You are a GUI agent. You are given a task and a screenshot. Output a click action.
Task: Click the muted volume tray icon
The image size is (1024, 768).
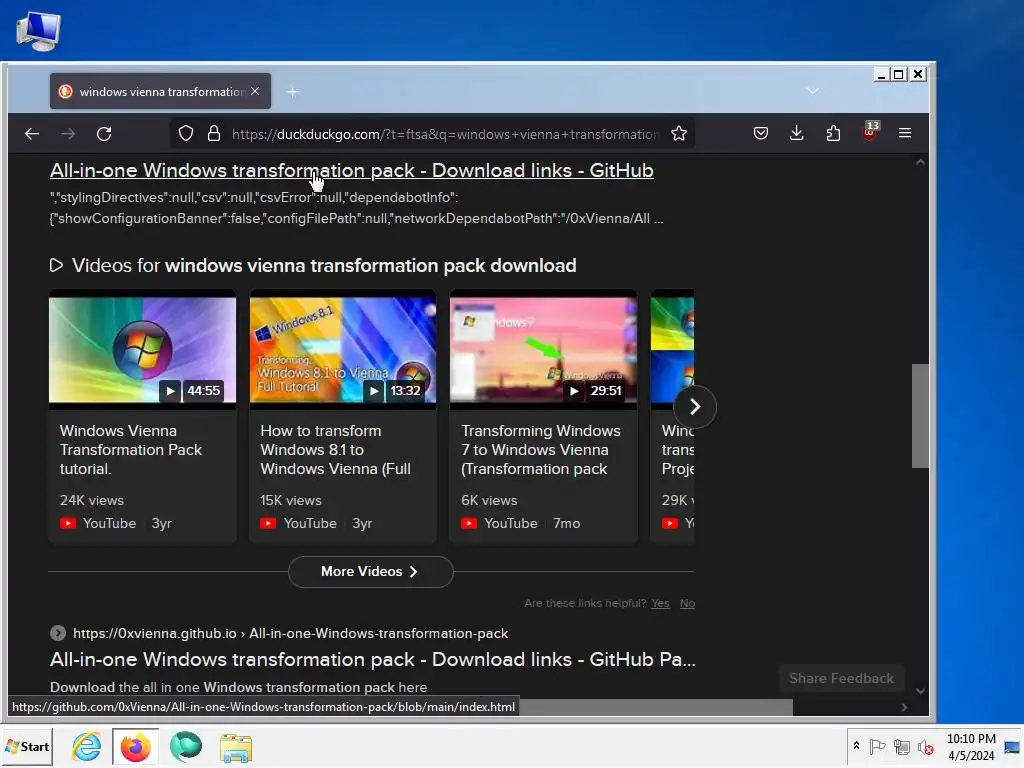coord(925,746)
